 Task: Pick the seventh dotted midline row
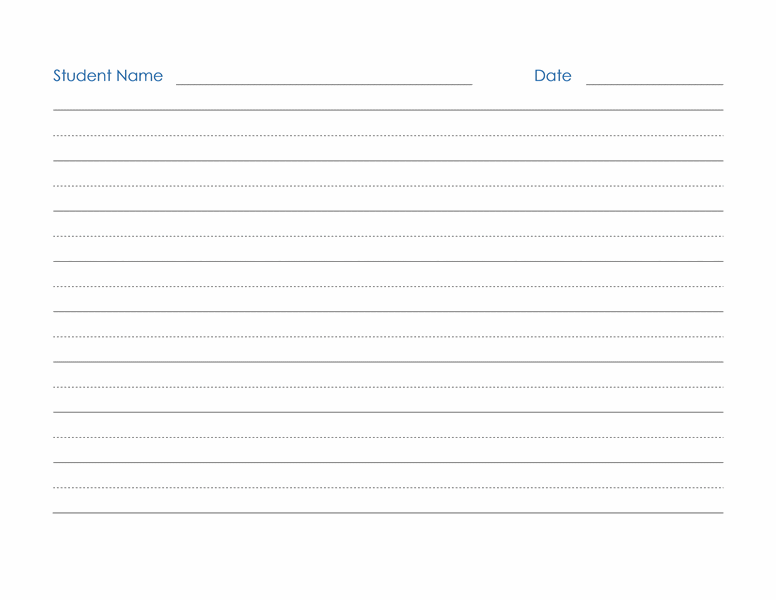tap(388, 437)
